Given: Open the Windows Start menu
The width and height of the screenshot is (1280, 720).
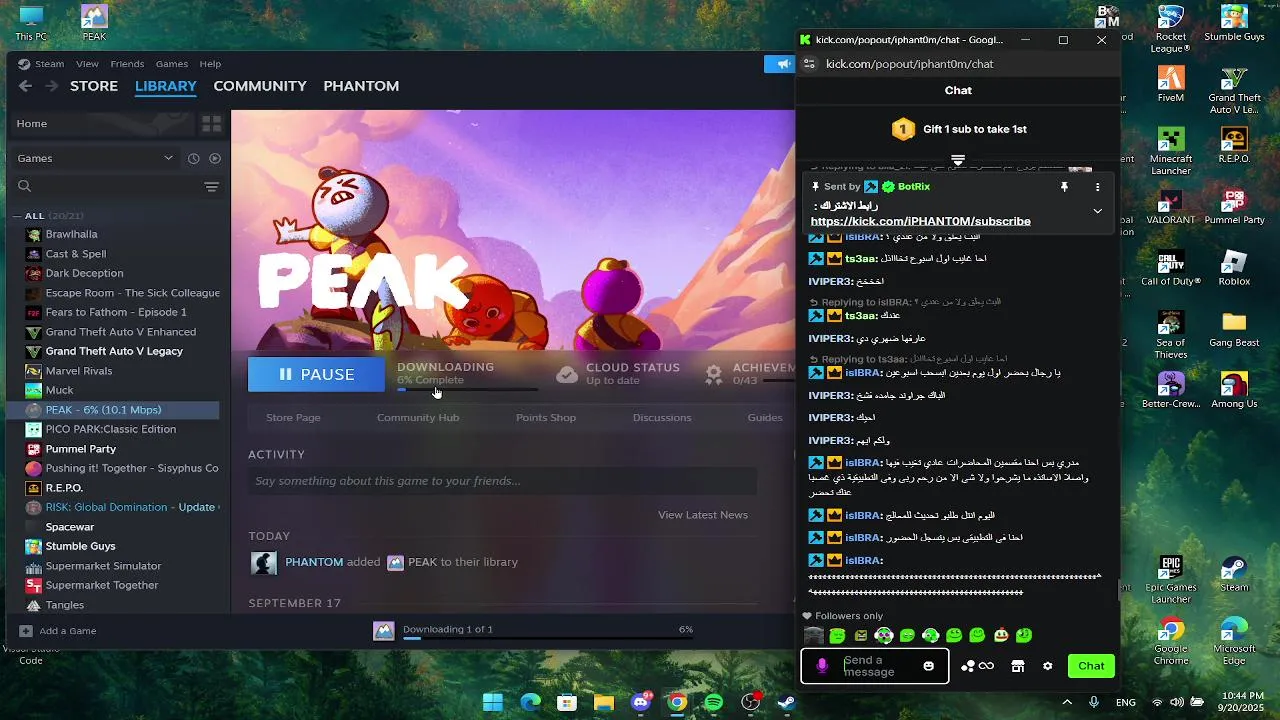Looking at the screenshot, I should pos(493,702).
